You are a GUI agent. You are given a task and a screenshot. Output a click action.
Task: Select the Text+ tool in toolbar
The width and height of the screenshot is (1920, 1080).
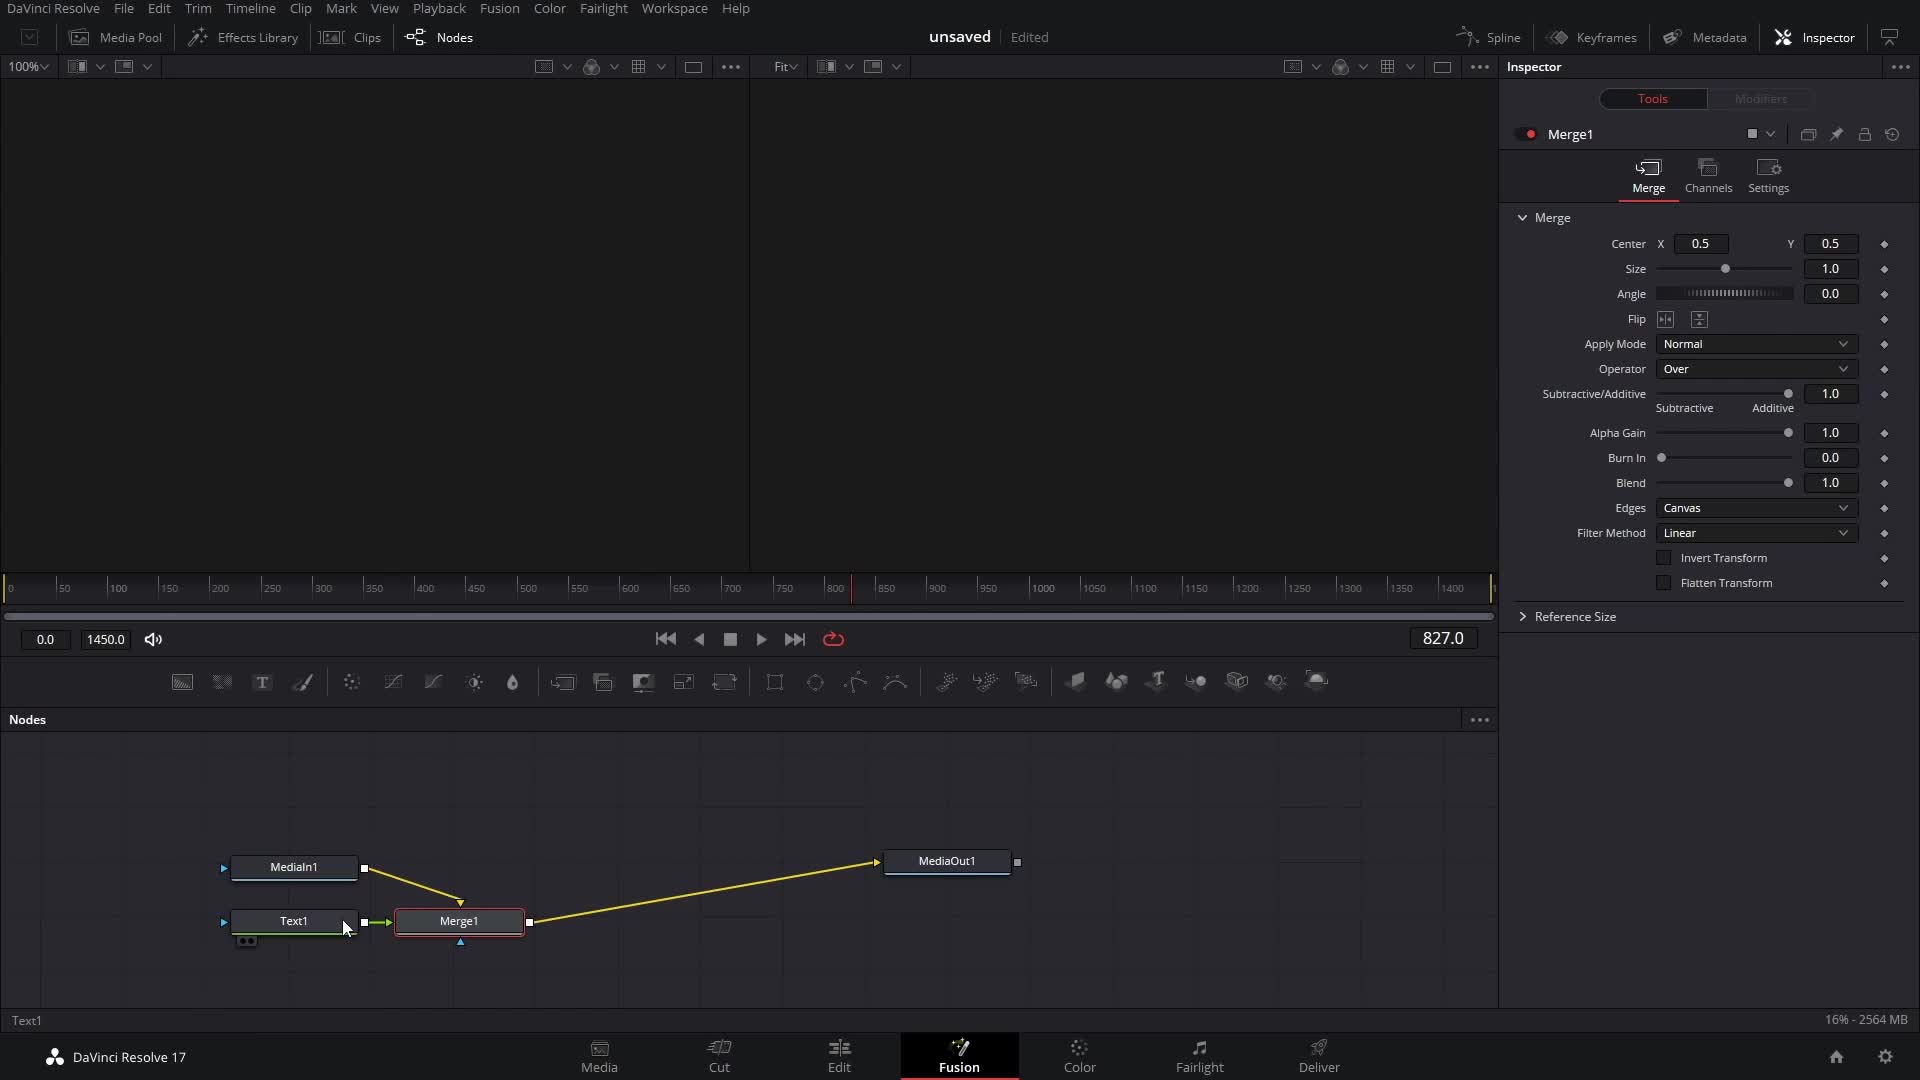tap(262, 682)
